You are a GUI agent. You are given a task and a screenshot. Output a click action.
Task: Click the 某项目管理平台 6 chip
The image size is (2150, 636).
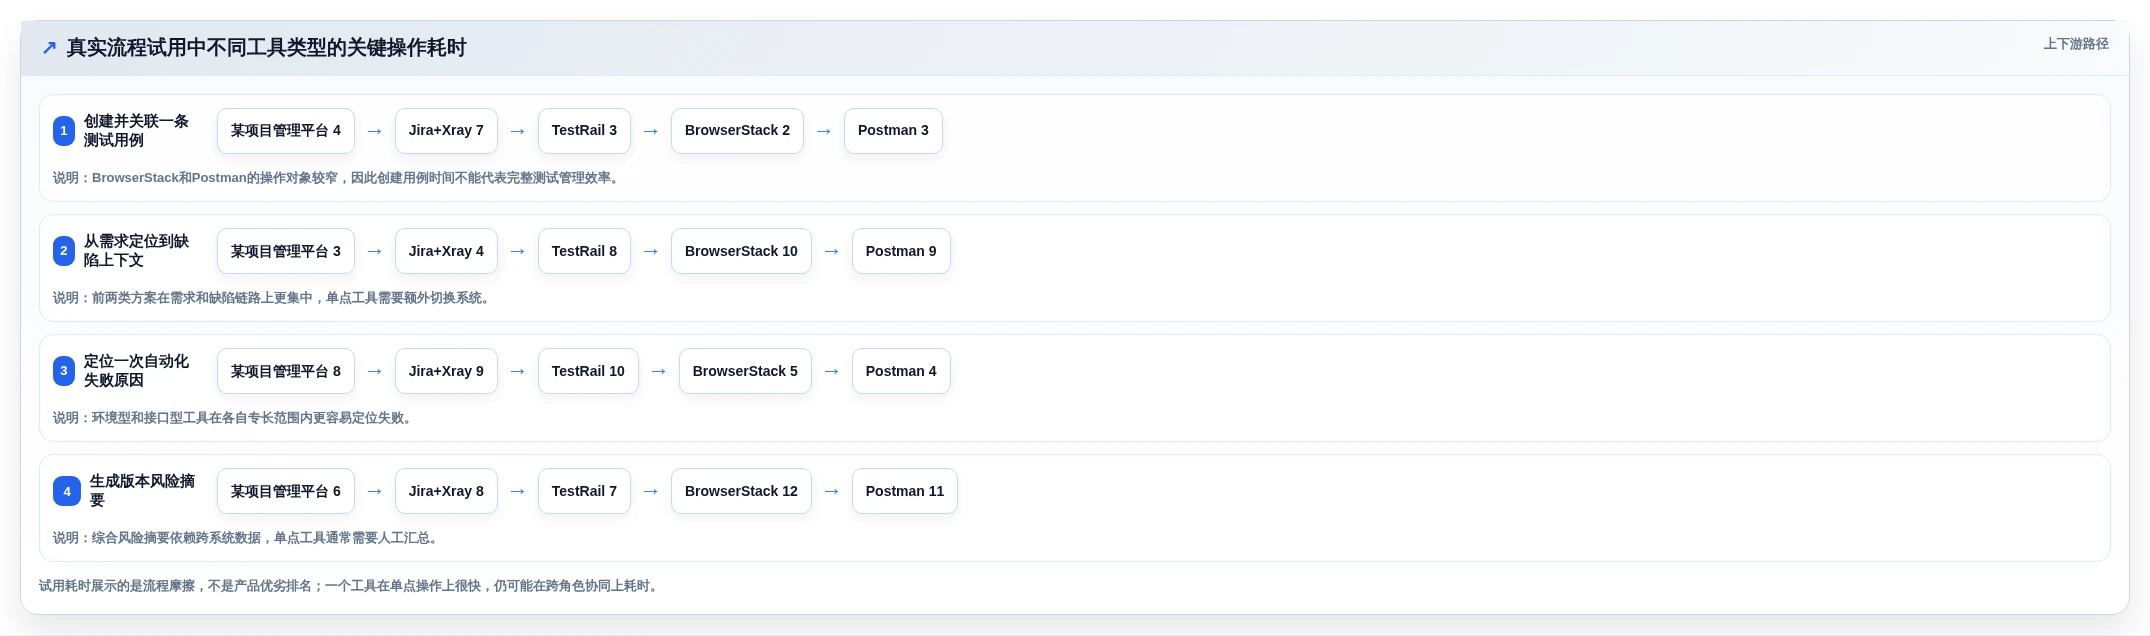pyautogui.click(x=286, y=491)
